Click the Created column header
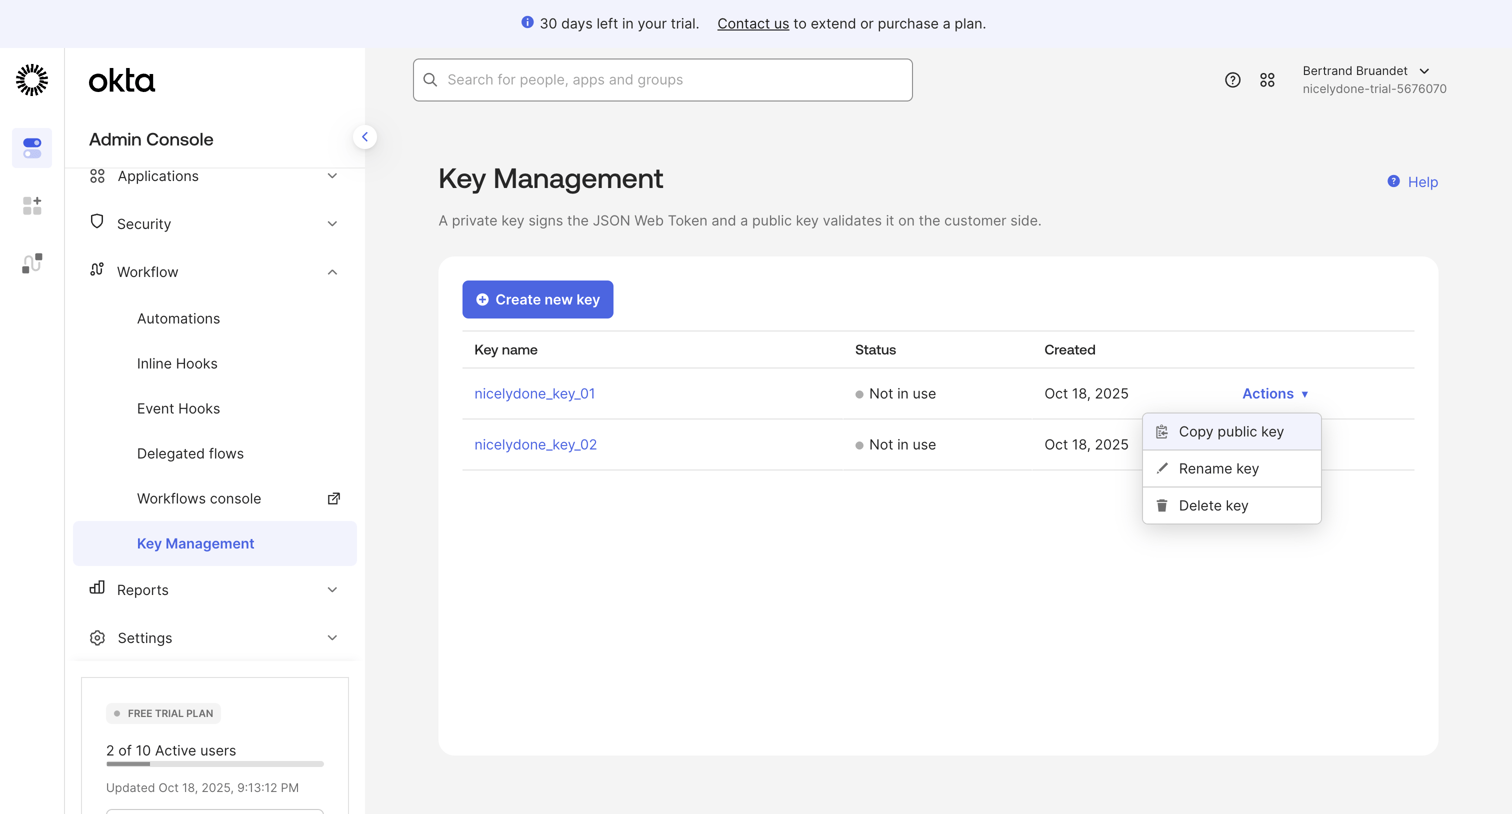This screenshot has height=814, width=1512. [1070, 350]
